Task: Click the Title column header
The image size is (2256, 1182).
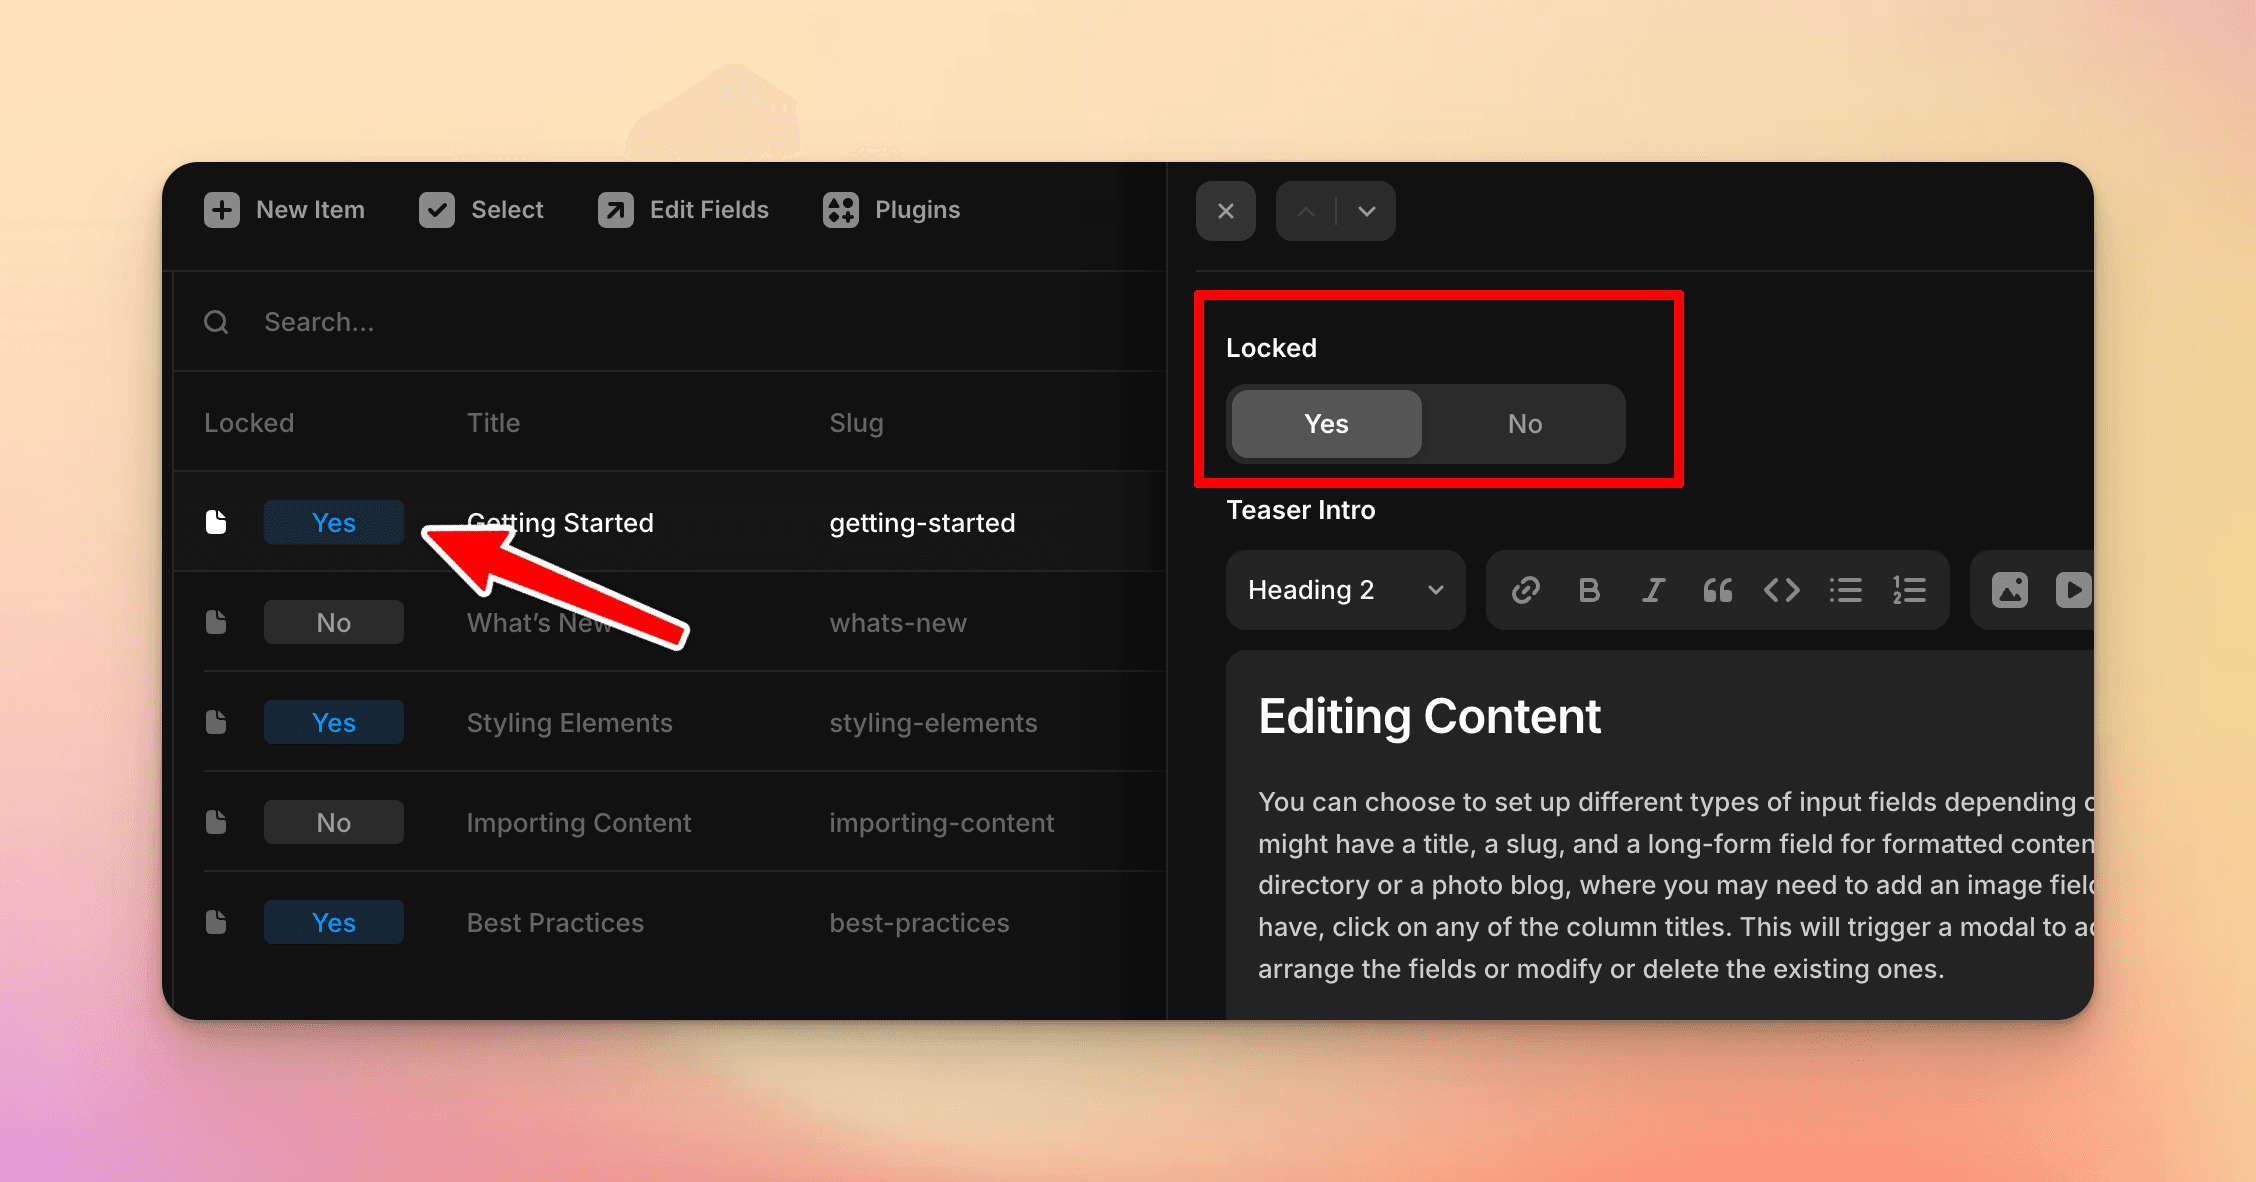Action: coord(493,422)
